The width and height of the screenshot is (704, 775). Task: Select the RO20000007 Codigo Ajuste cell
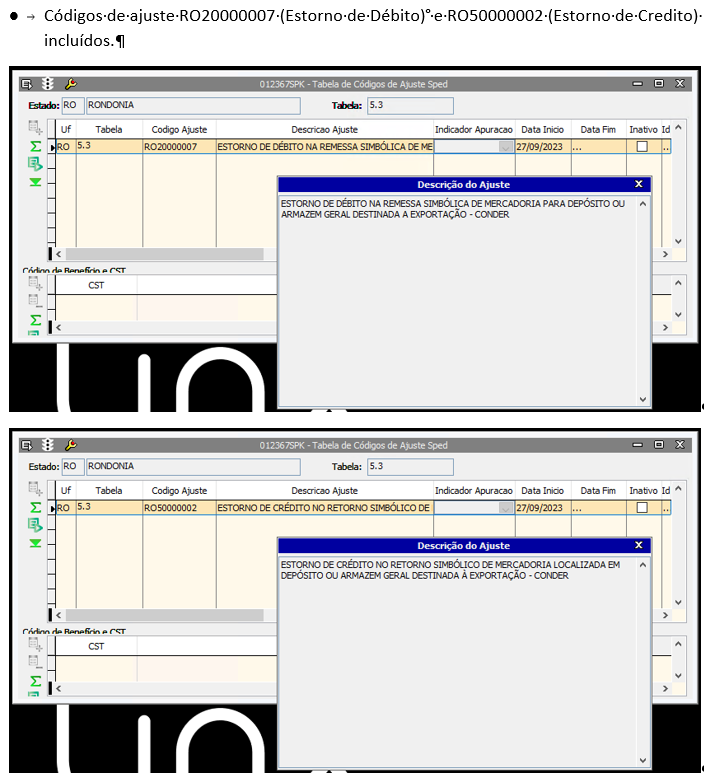(x=179, y=147)
